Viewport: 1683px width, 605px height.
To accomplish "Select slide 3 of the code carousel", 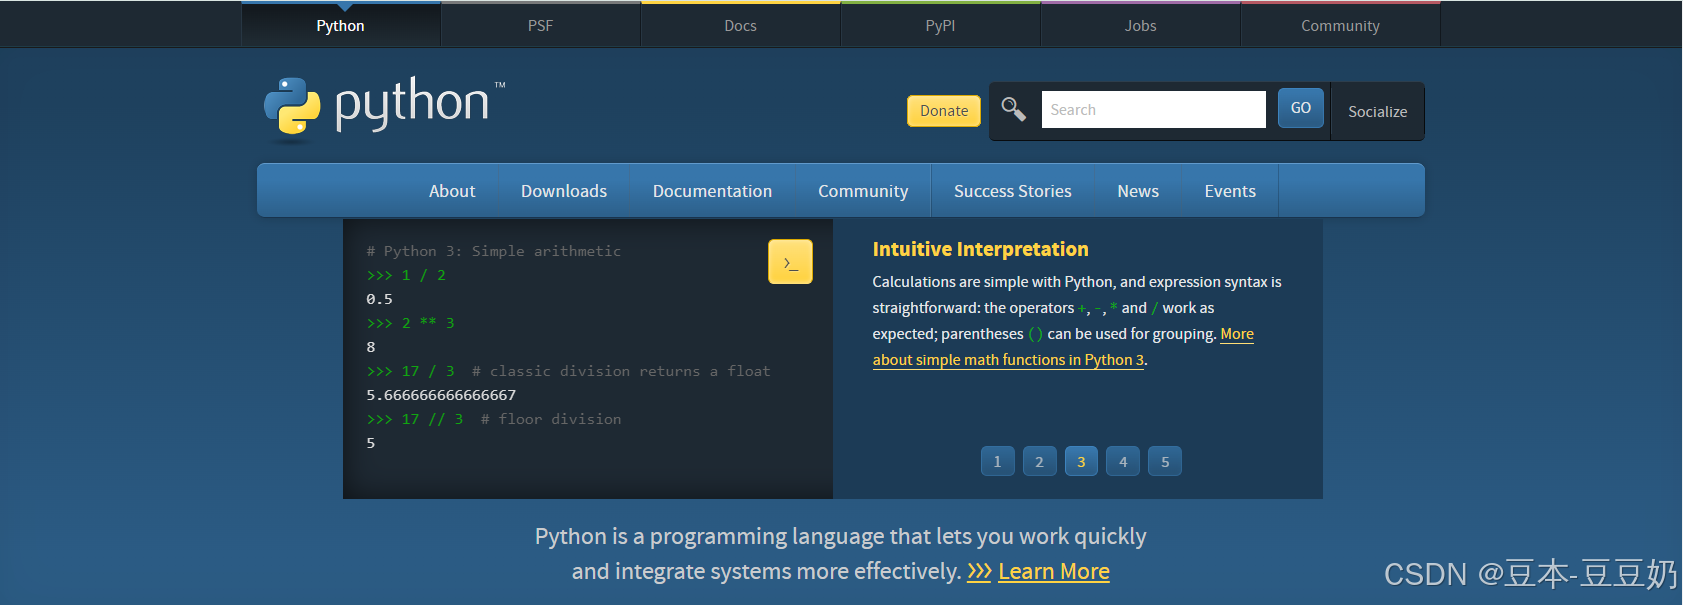I will 1081,461.
